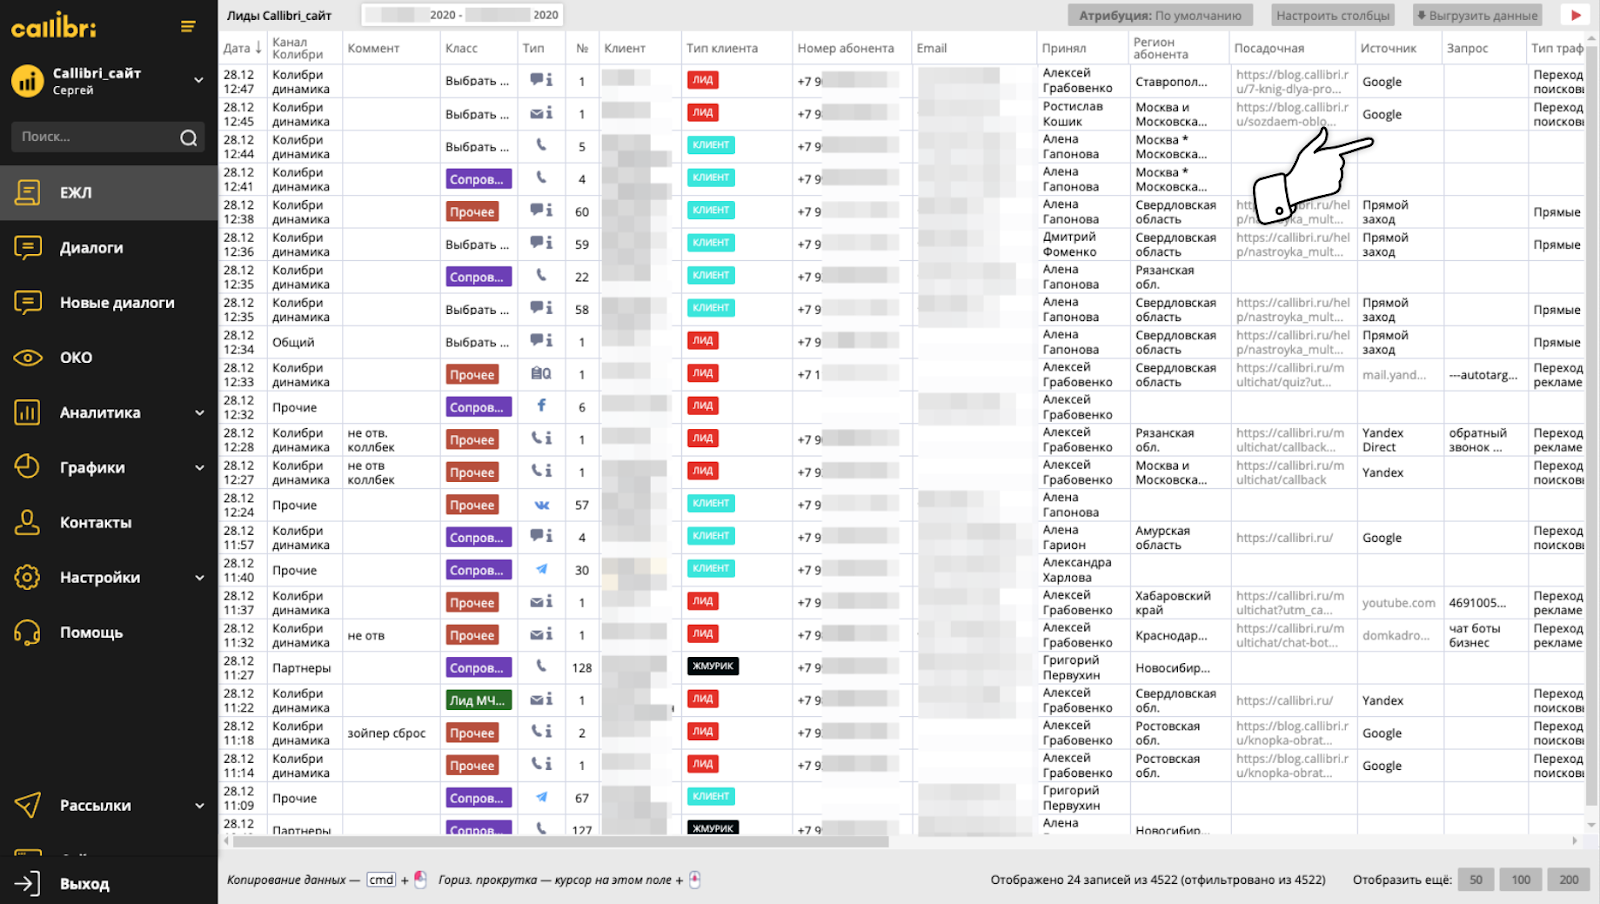
Task: Open the Callibri_сайт account dropdown
Action: tap(198, 80)
